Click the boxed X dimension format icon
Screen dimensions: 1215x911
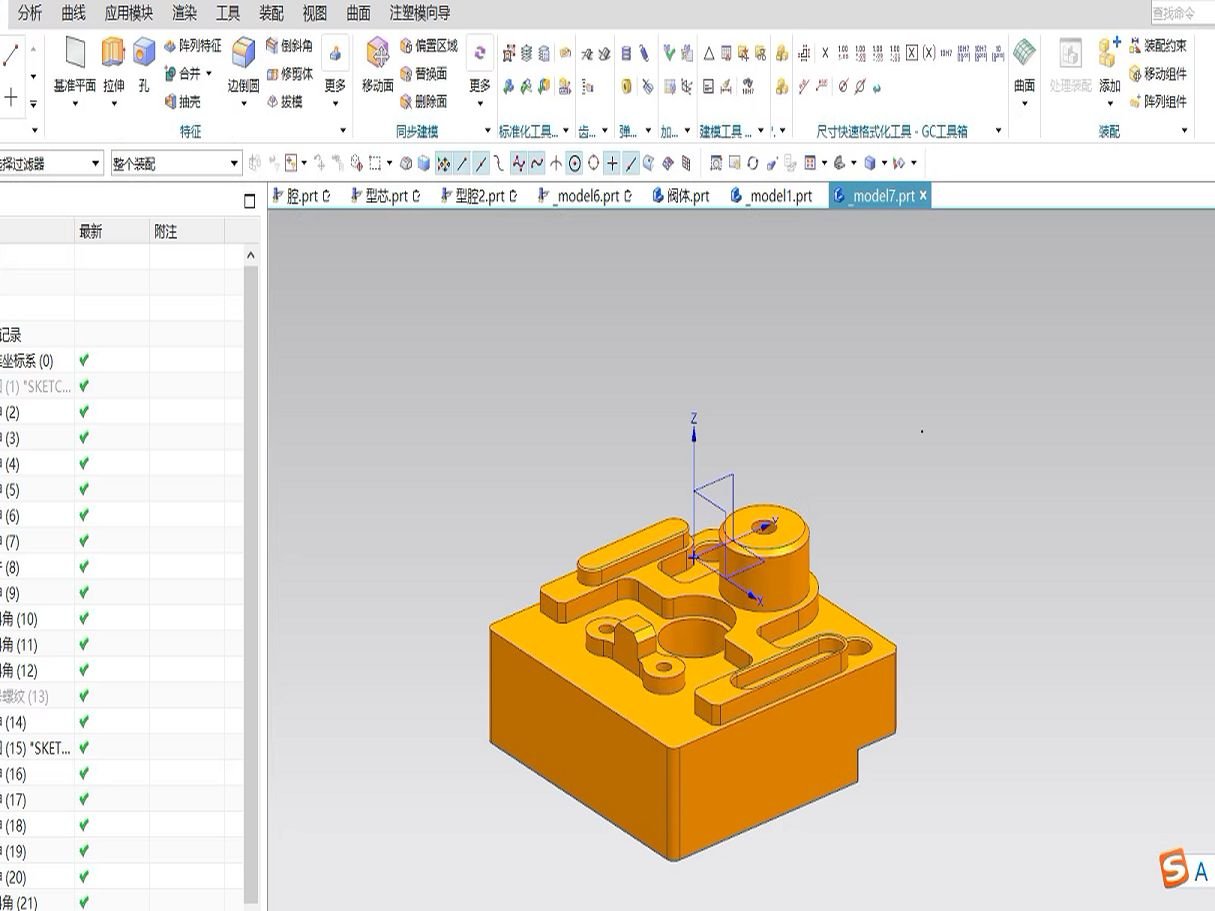(x=911, y=53)
